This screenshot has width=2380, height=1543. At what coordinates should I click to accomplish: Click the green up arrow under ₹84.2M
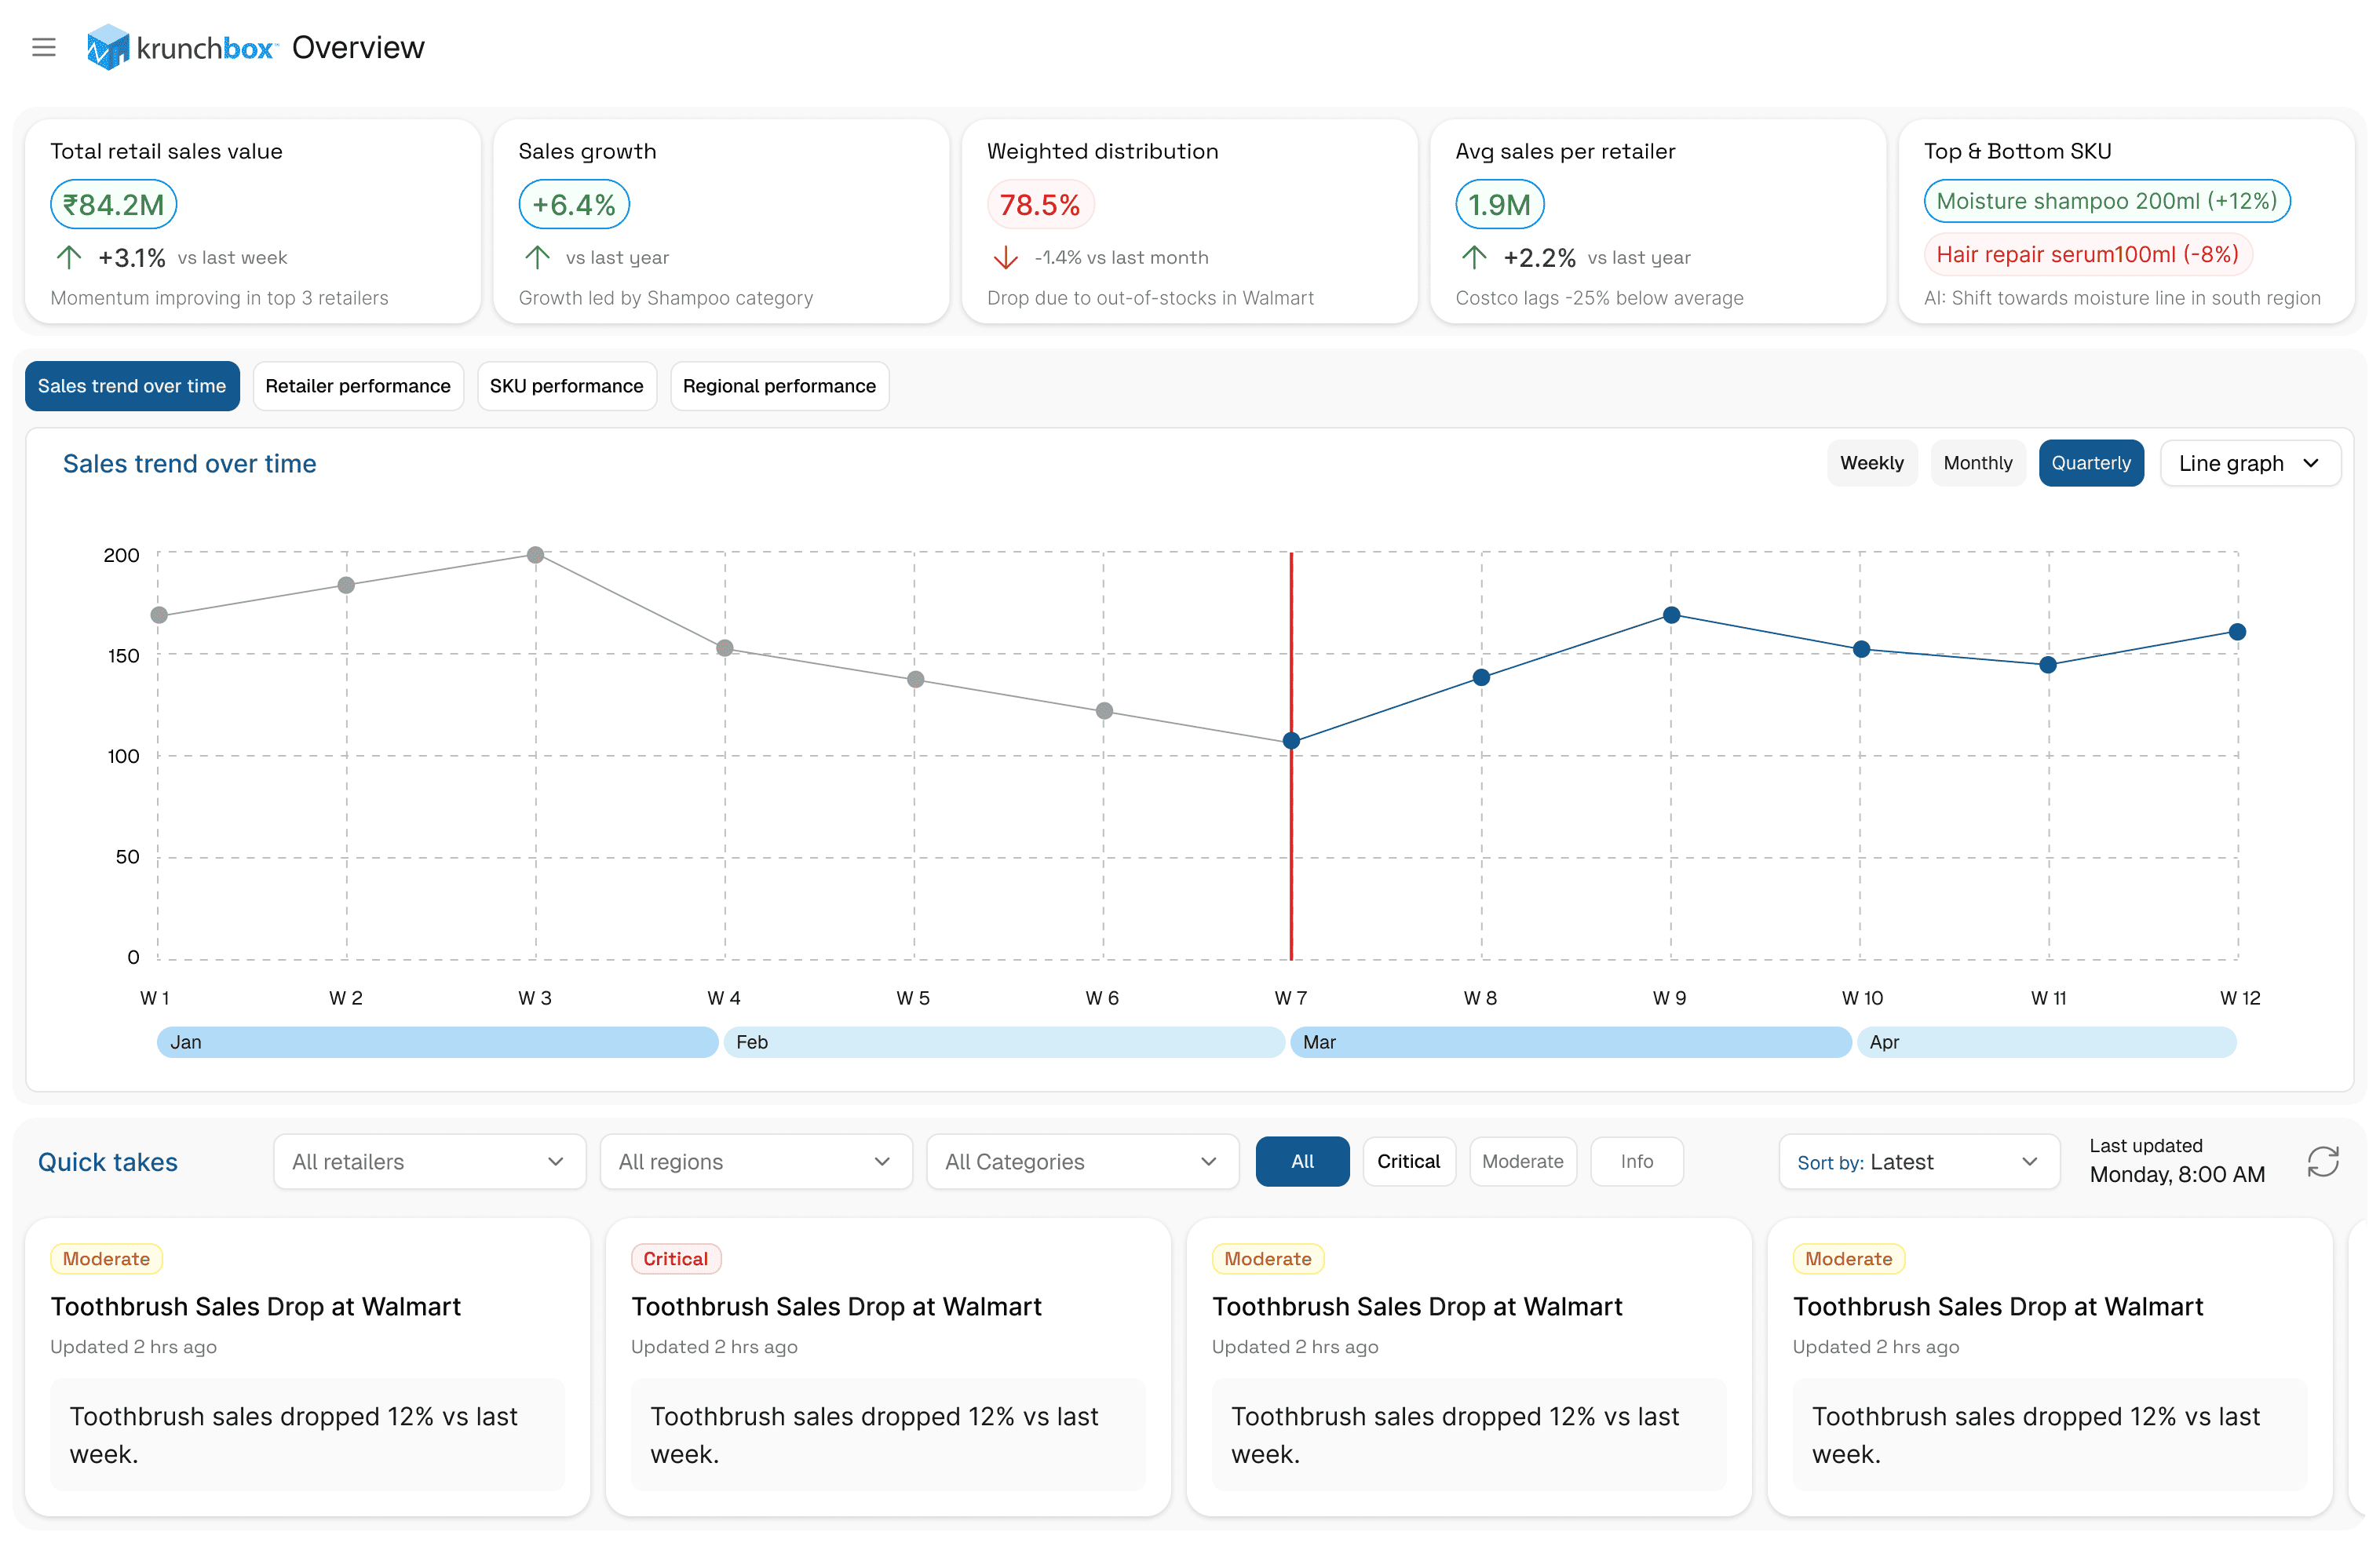coord(69,257)
